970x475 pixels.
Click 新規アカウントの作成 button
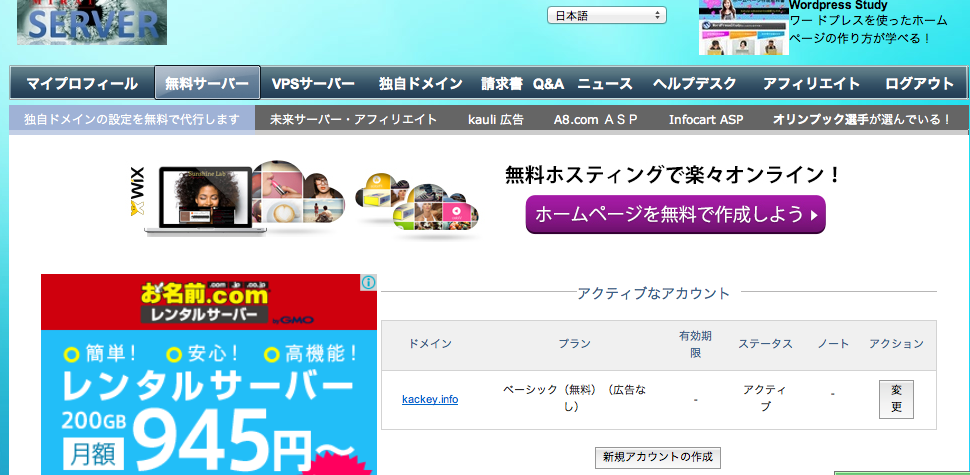[657, 458]
